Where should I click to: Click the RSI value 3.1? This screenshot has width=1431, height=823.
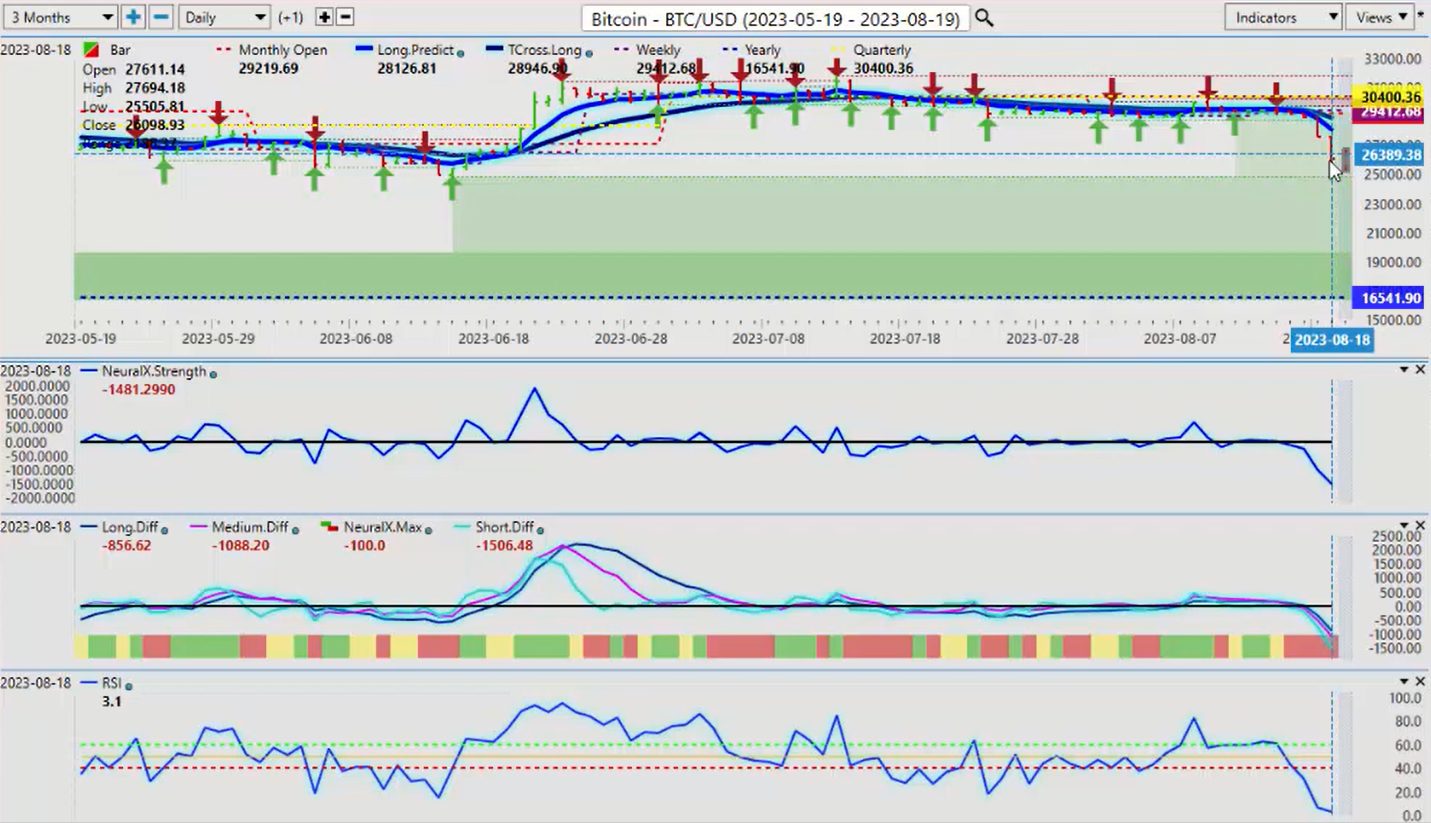111,701
